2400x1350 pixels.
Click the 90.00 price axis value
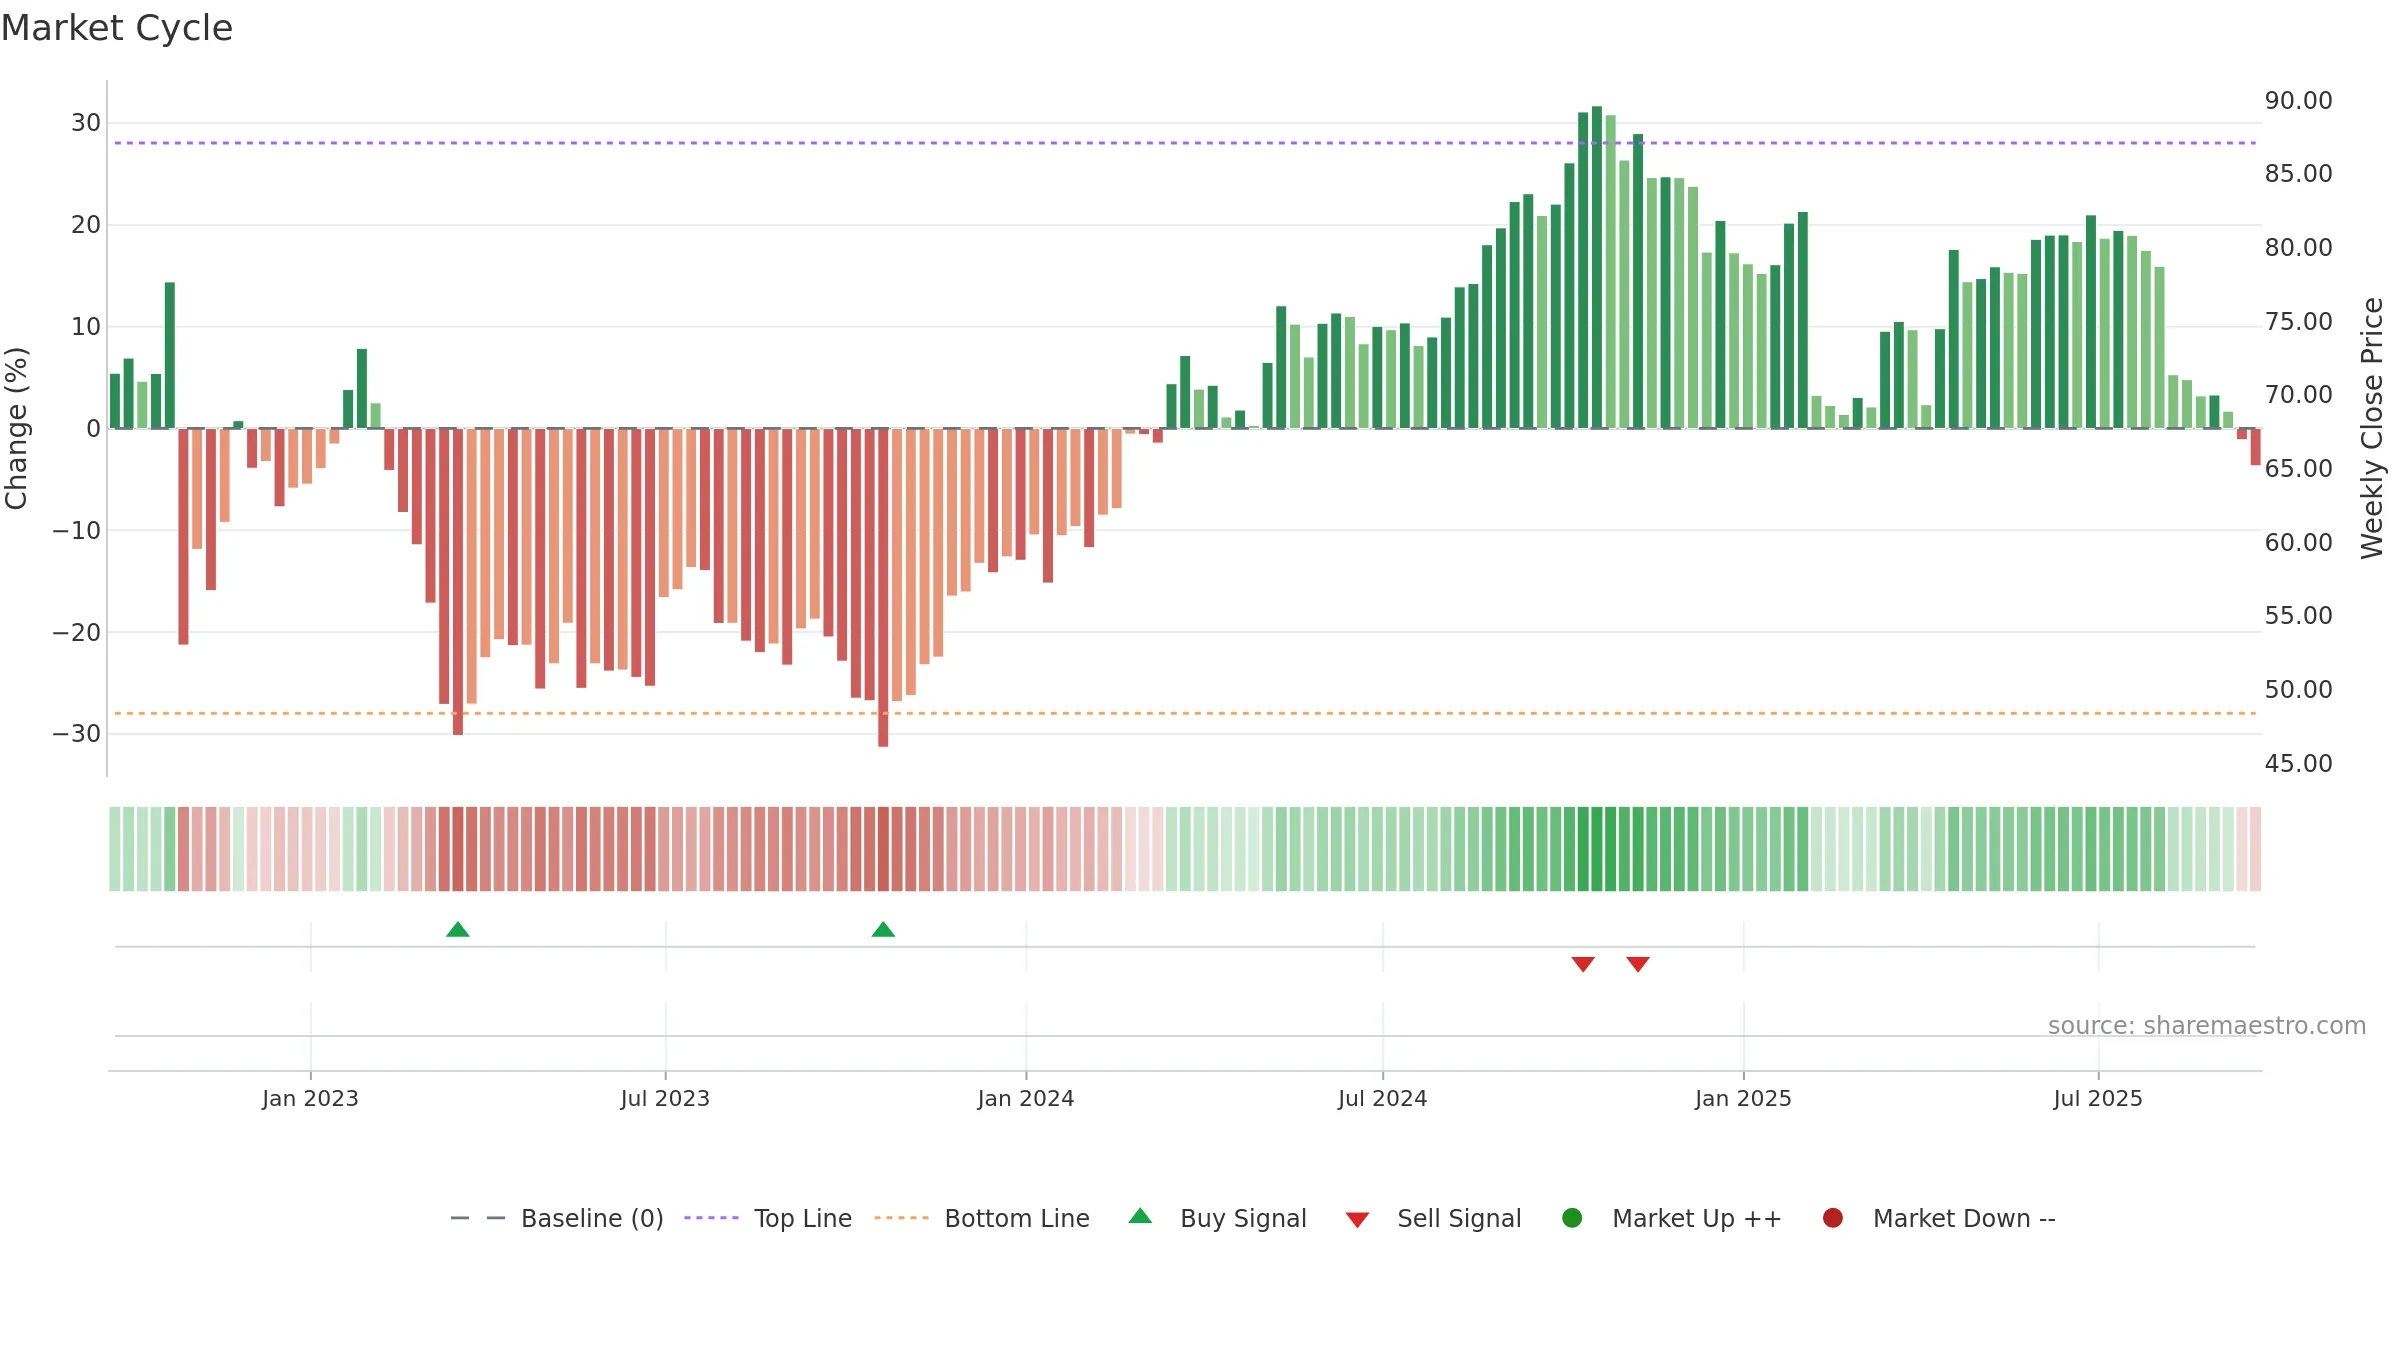[x=2298, y=101]
